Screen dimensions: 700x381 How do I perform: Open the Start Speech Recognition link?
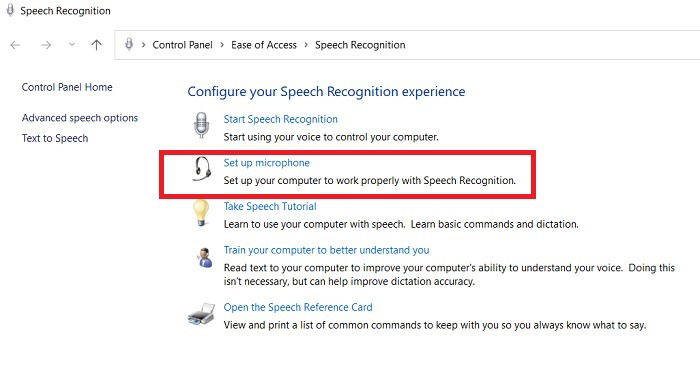pyautogui.click(x=280, y=119)
